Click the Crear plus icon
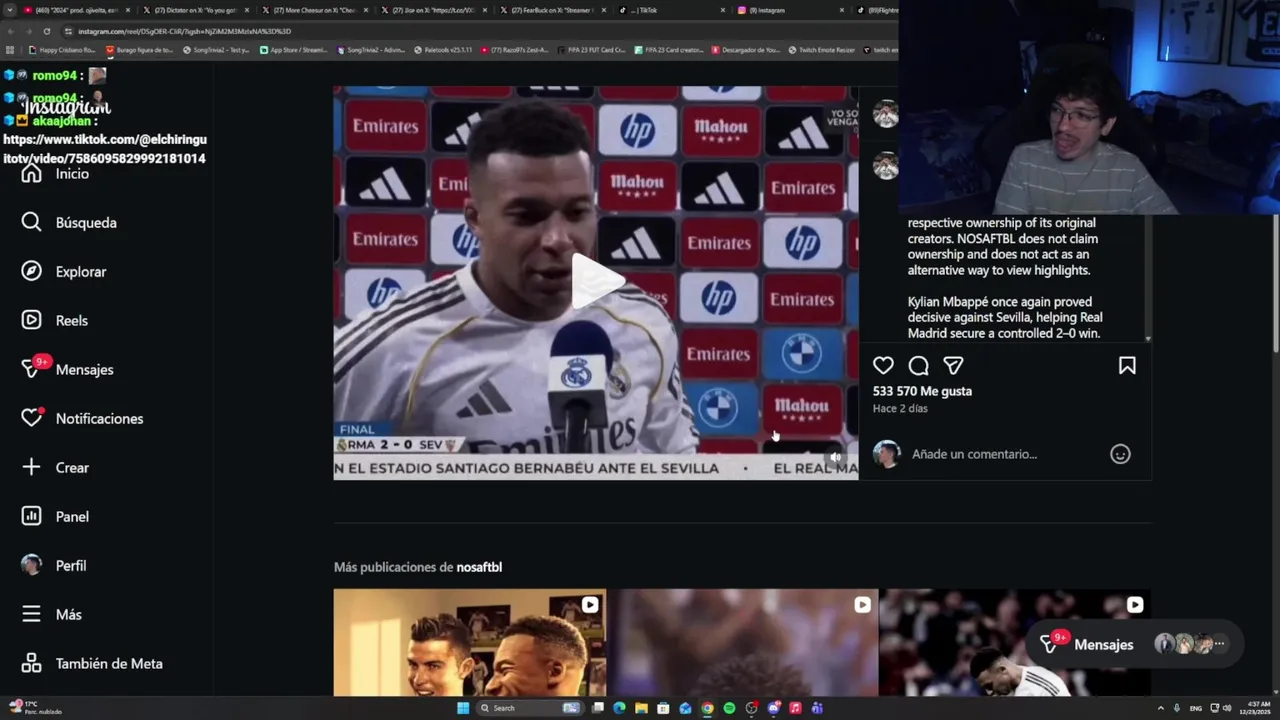 pyautogui.click(x=32, y=467)
